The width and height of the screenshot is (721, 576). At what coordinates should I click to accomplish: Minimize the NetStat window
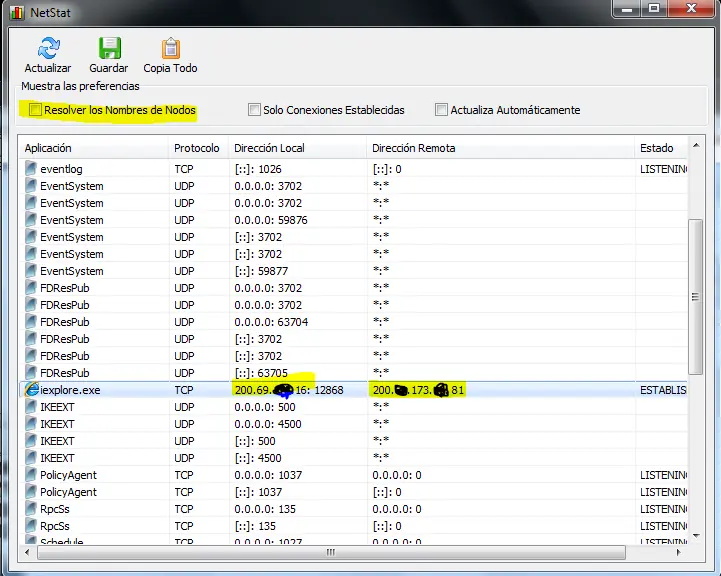pos(627,8)
